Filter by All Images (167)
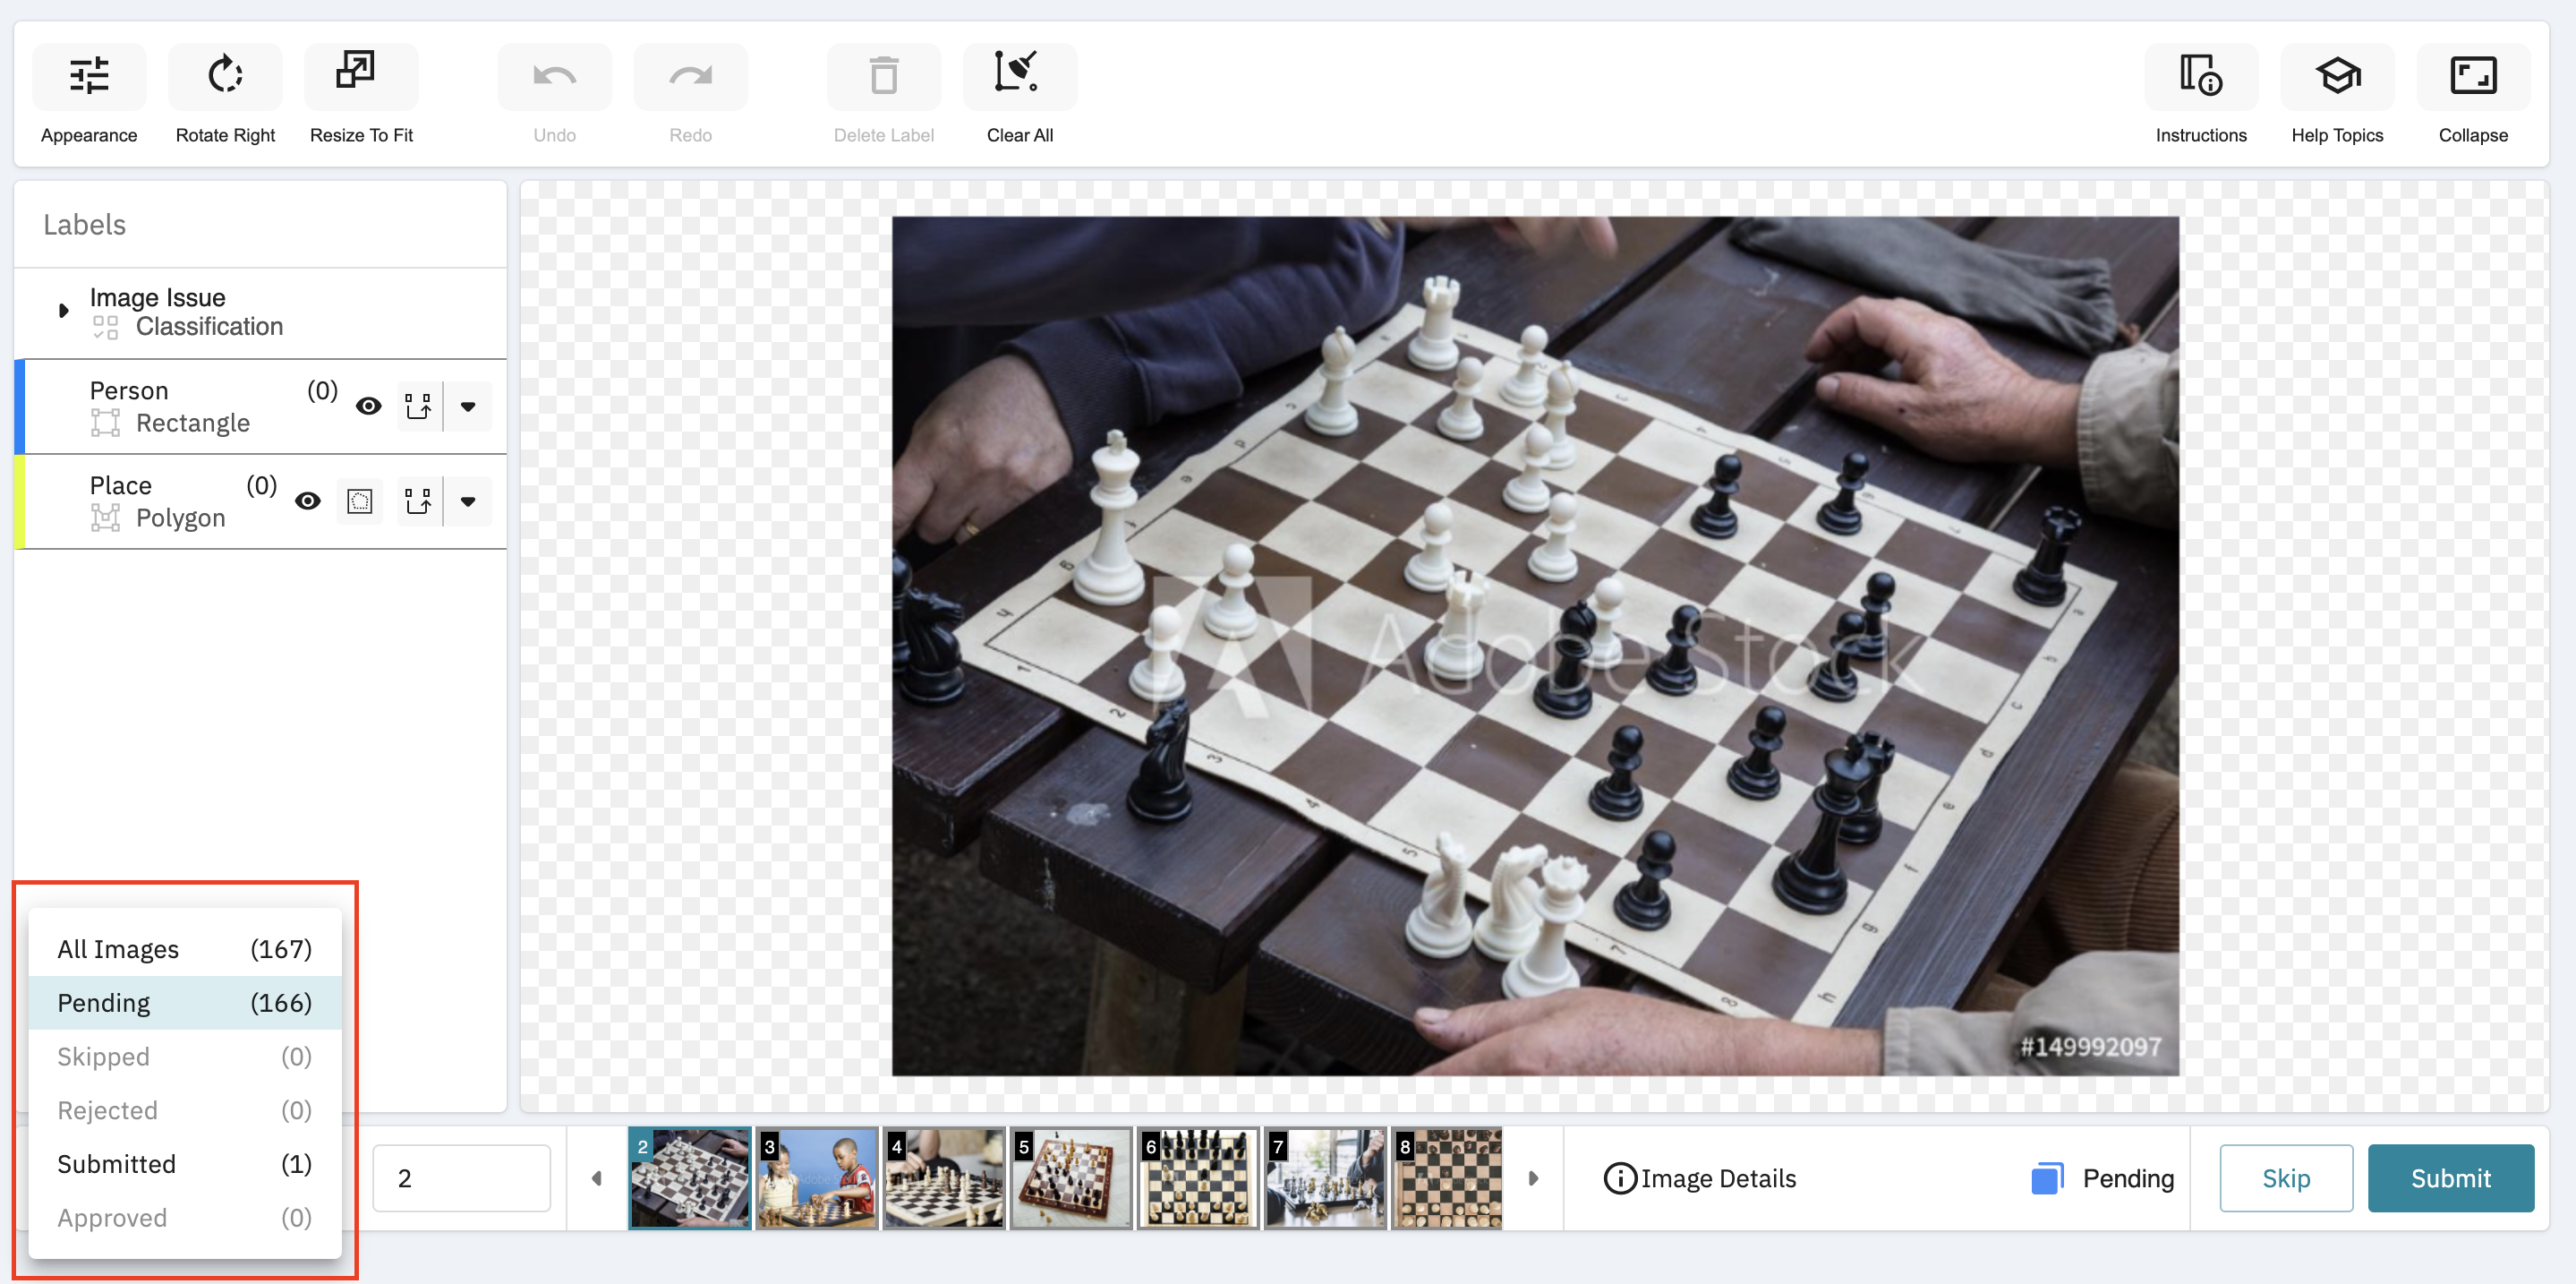This screenshot has width=2576, height=1284. coord(185,949)
